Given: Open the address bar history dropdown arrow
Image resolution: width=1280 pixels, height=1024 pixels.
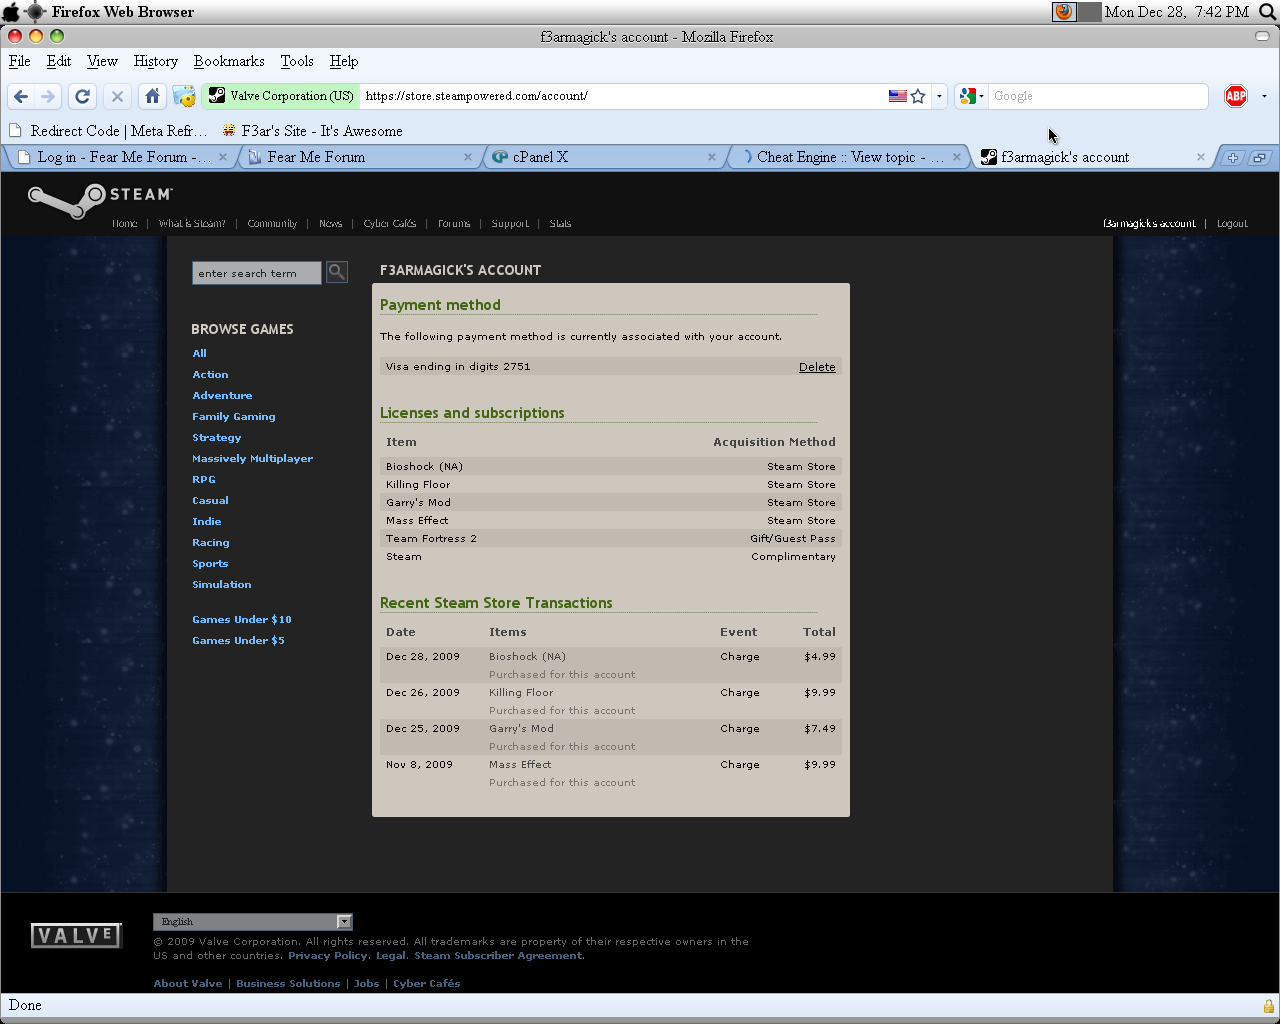Looking at the screenshot, I should (x=939, y=96).
